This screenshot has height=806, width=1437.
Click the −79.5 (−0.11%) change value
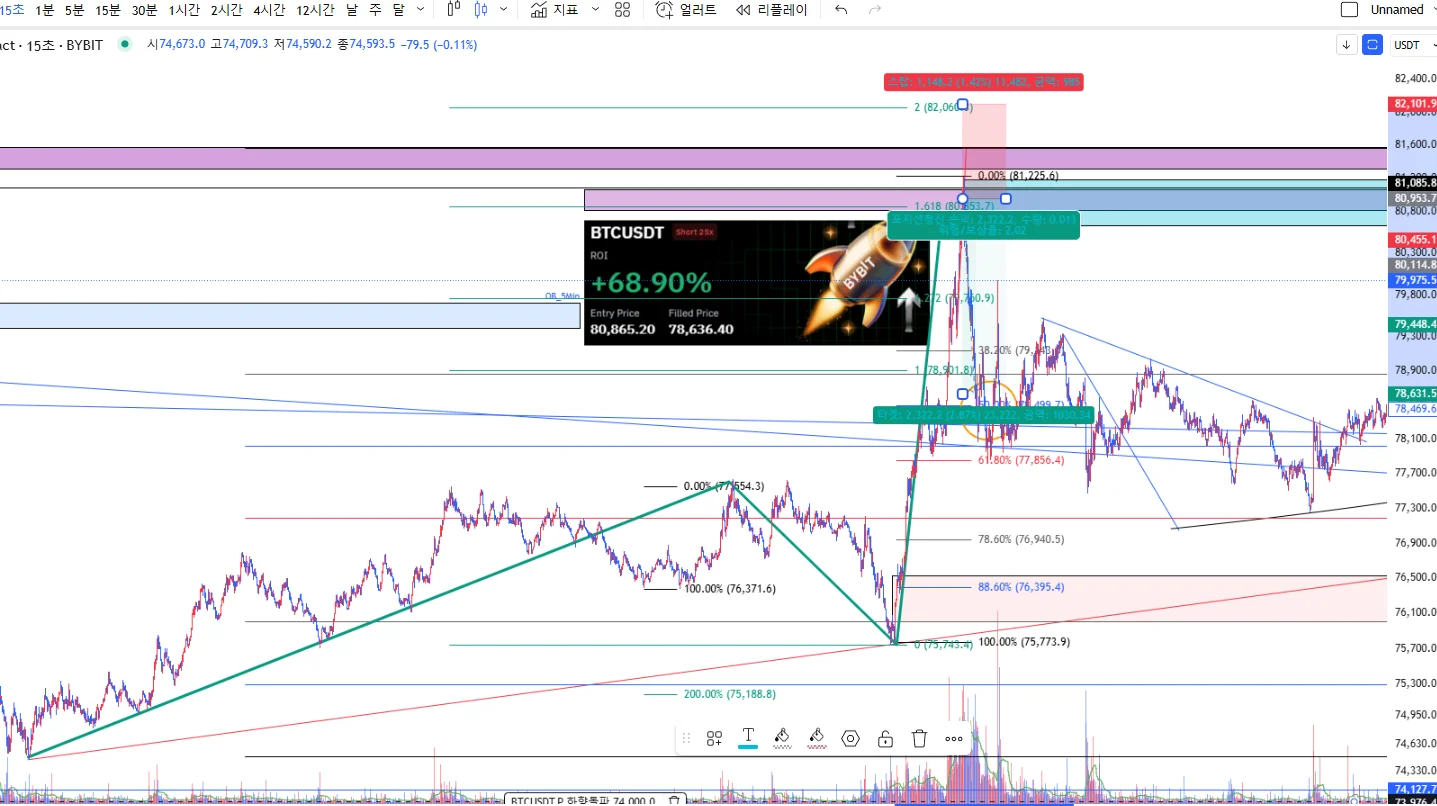[439, 45]
